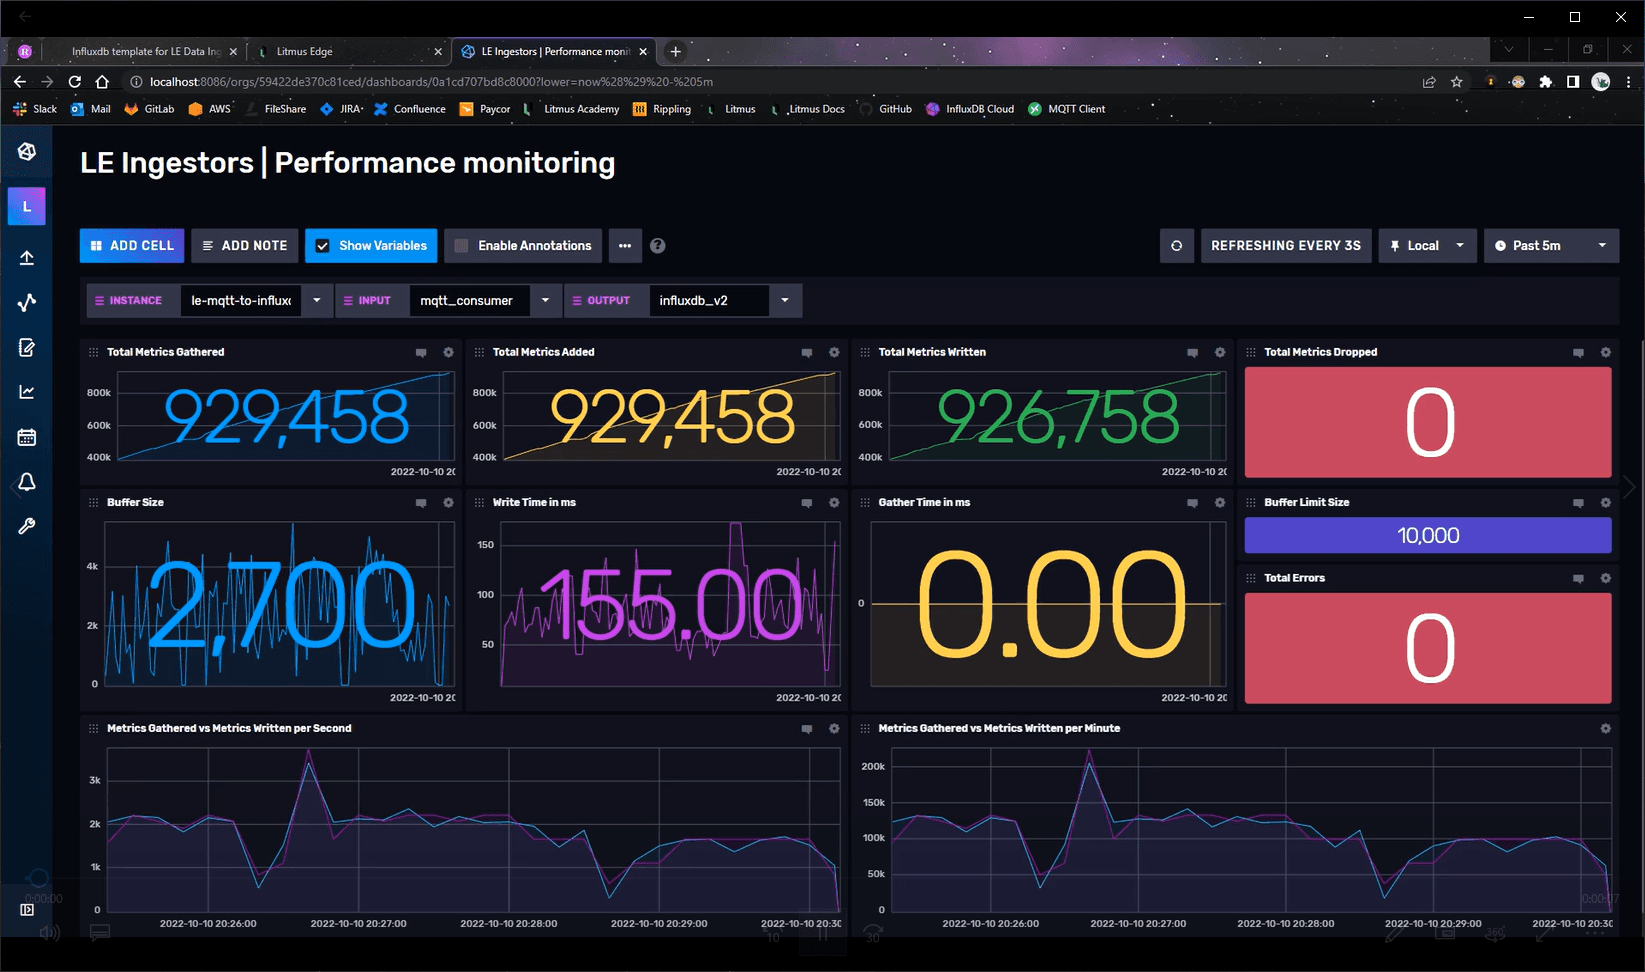Click the ADD CELL button
This screenshot has height=972, width=1645.
(131, 245)
